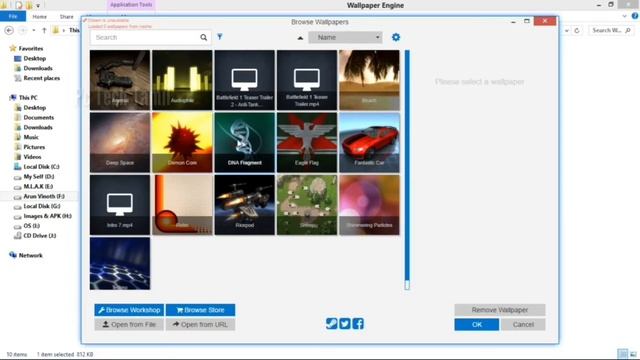Open the Facebook social icon

[x=358, y=324]
